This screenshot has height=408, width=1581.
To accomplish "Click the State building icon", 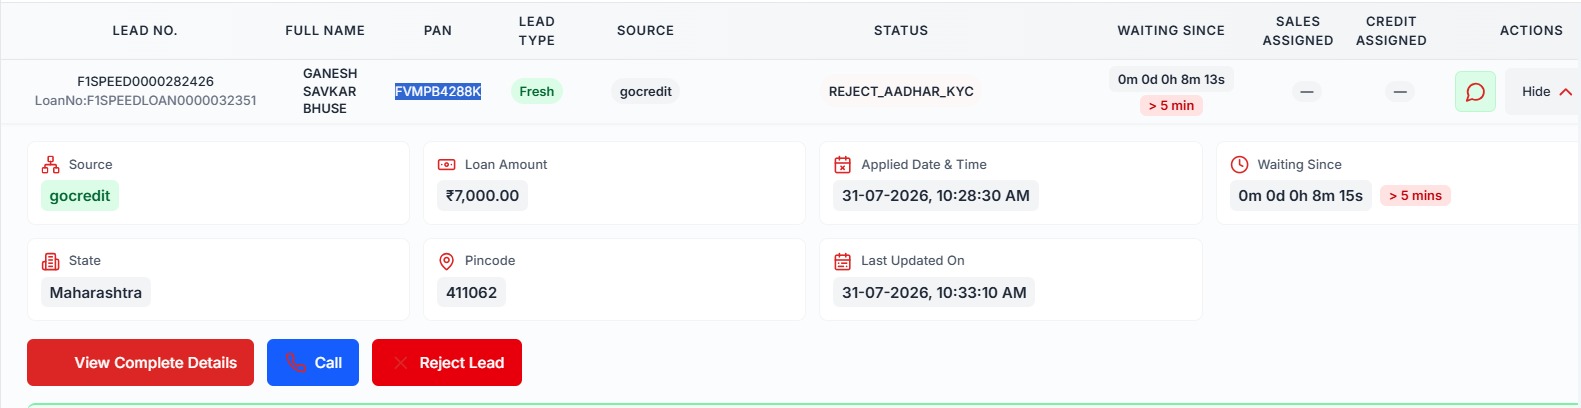I will click(x=50, y=261).
